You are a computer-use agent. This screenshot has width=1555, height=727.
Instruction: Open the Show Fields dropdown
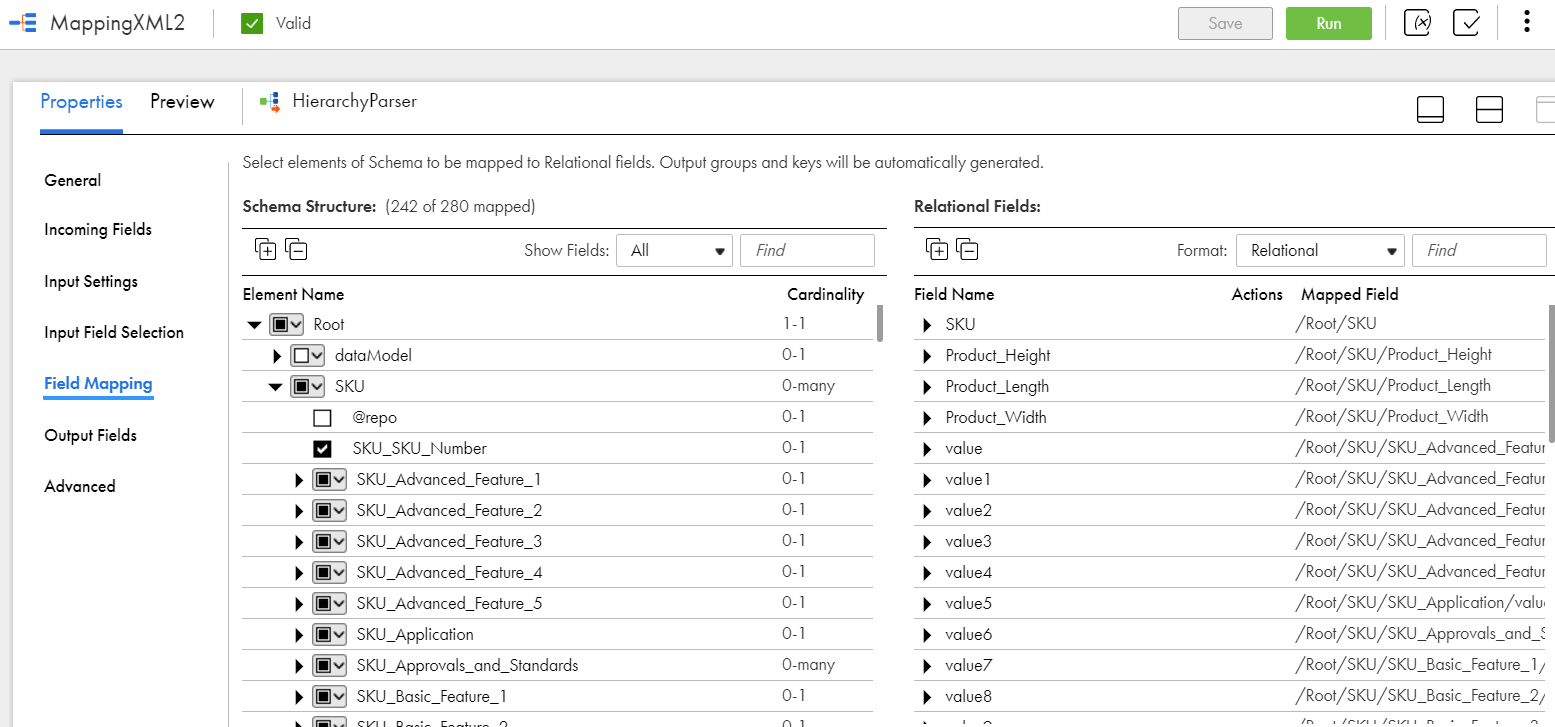click(675, 250)
